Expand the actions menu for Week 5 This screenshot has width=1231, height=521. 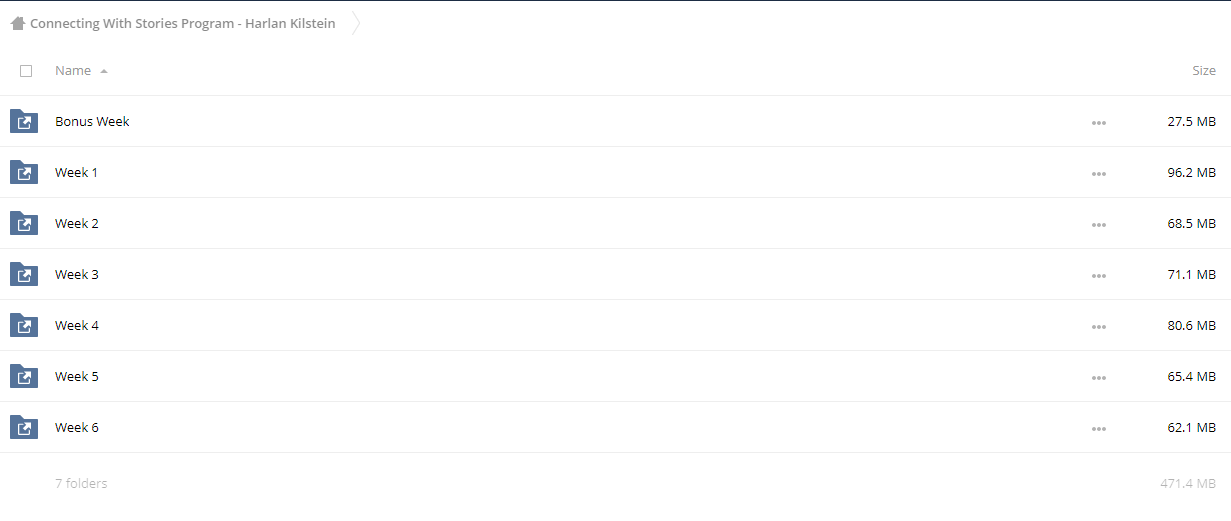tap(1099, 377)
